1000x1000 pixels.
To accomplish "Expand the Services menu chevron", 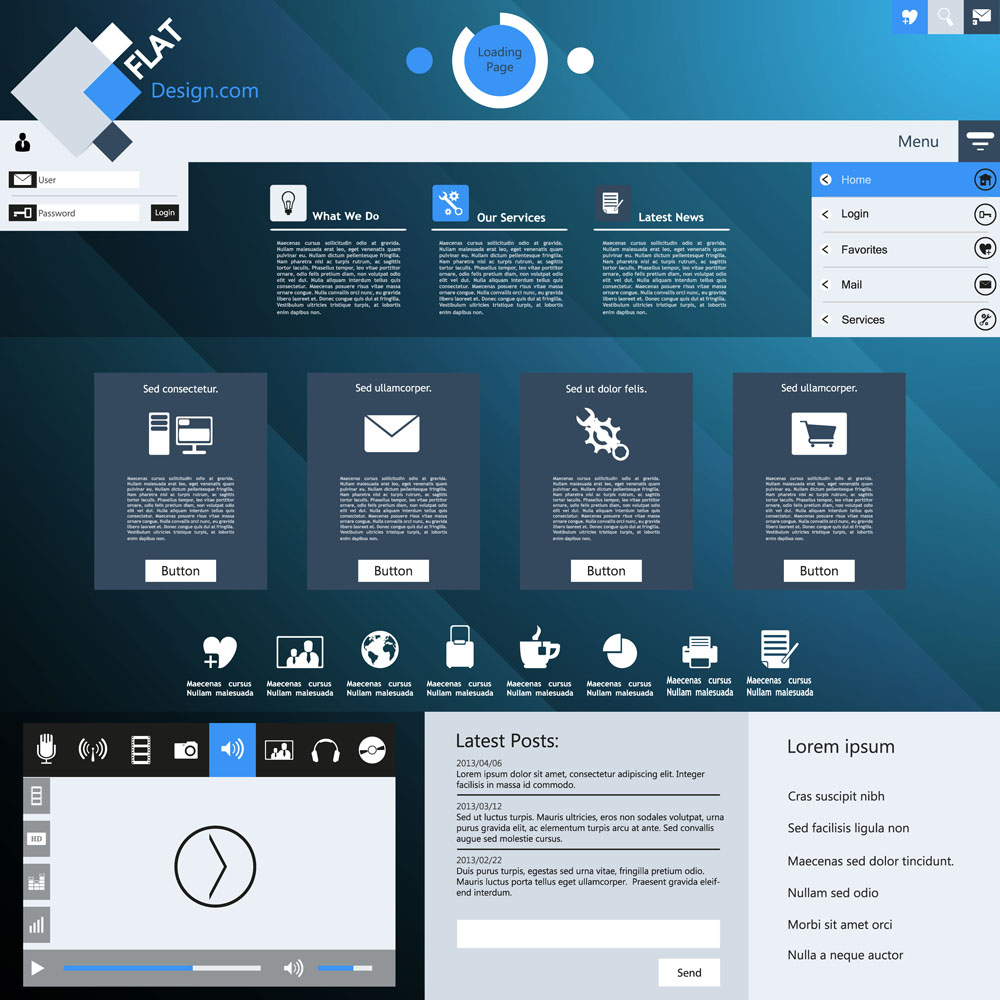I will pyautogui.click(x=826, y=320).
